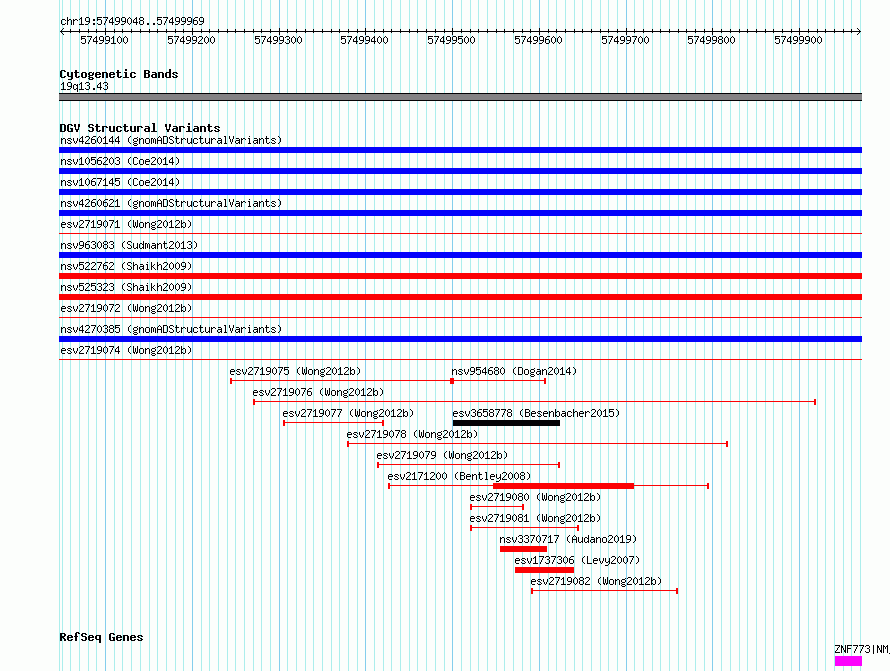Open variant nsv4260621 (gnomADStructuralVariants) label
Image resolution: width=890 pixels, height=671 pixels.
(x=171, y=203)
